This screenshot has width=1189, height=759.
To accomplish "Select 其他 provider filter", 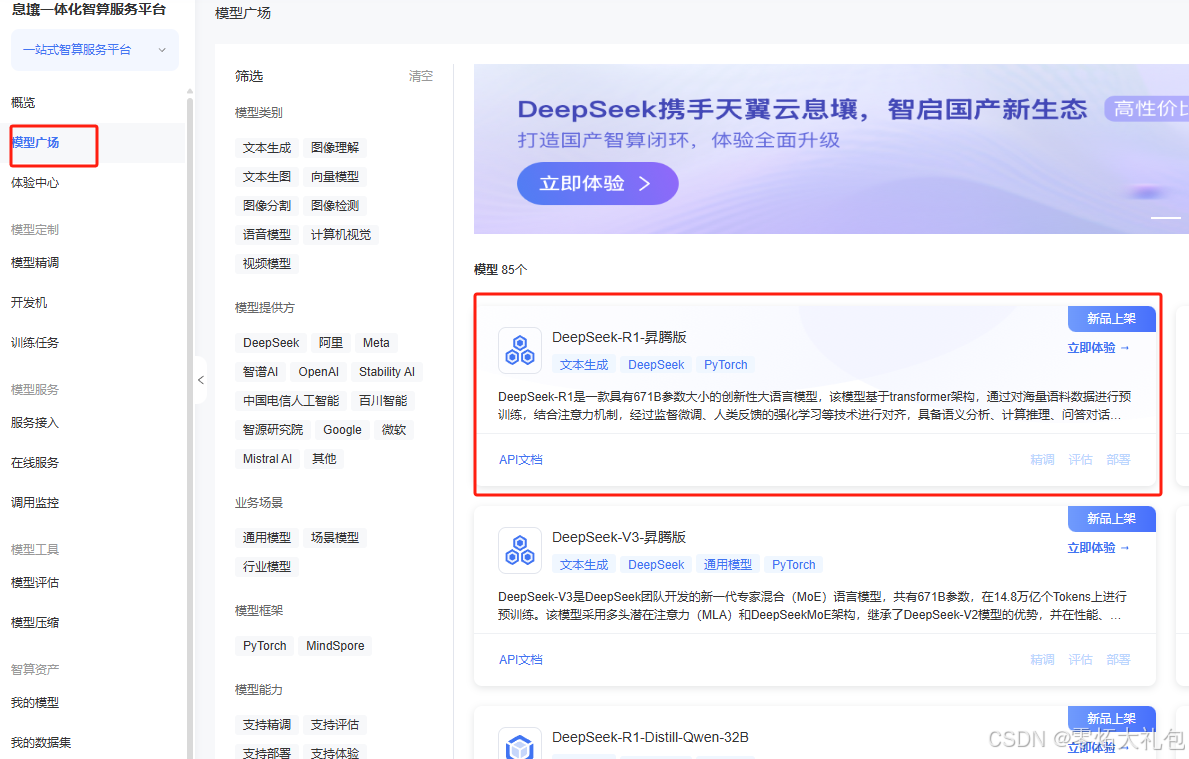I will [324, 459].
